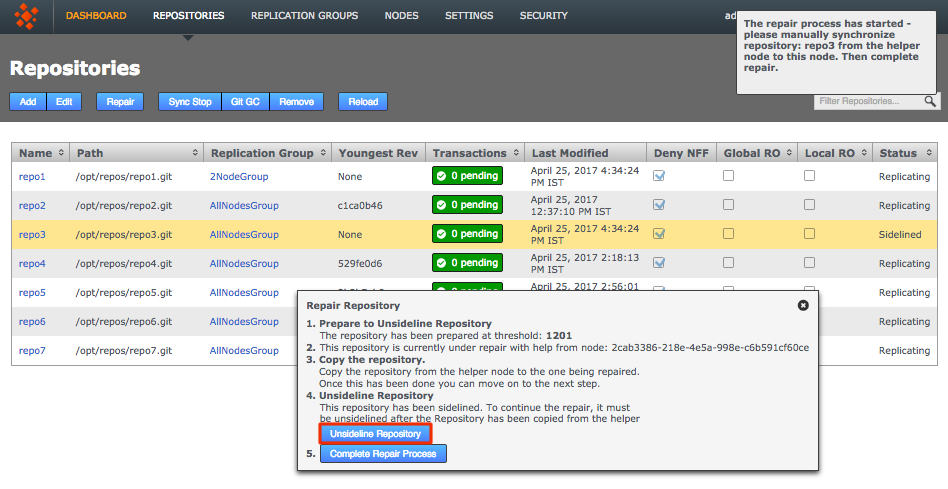This screenshot has height=489, width=948.
Task: Go to the Nodes tab
Action: (x=401, y=16)
